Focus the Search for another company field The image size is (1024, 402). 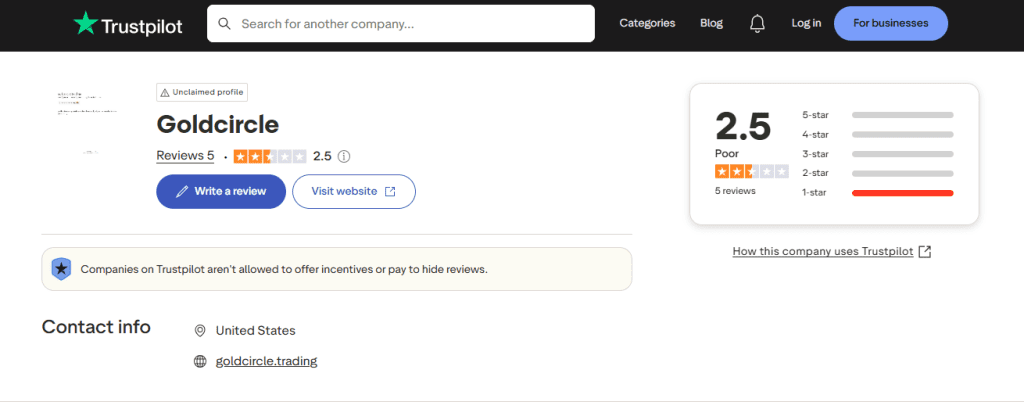(x=401, y=23)
